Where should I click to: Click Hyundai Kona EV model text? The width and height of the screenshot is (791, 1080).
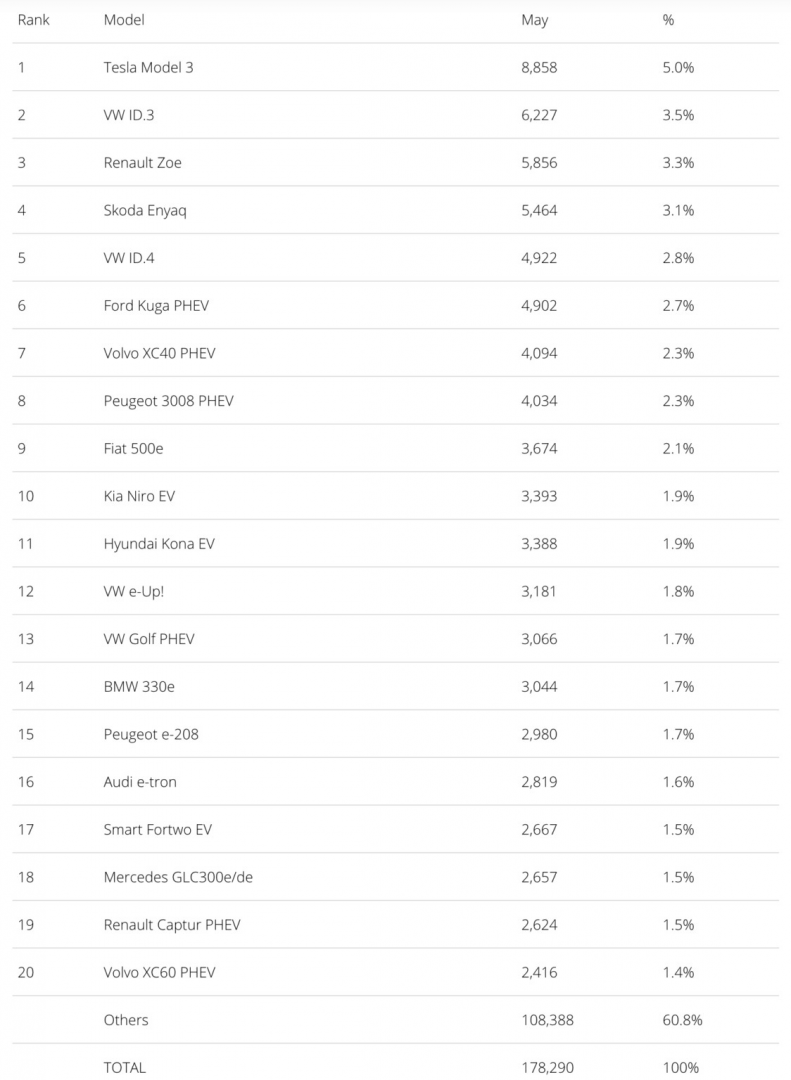159,544
